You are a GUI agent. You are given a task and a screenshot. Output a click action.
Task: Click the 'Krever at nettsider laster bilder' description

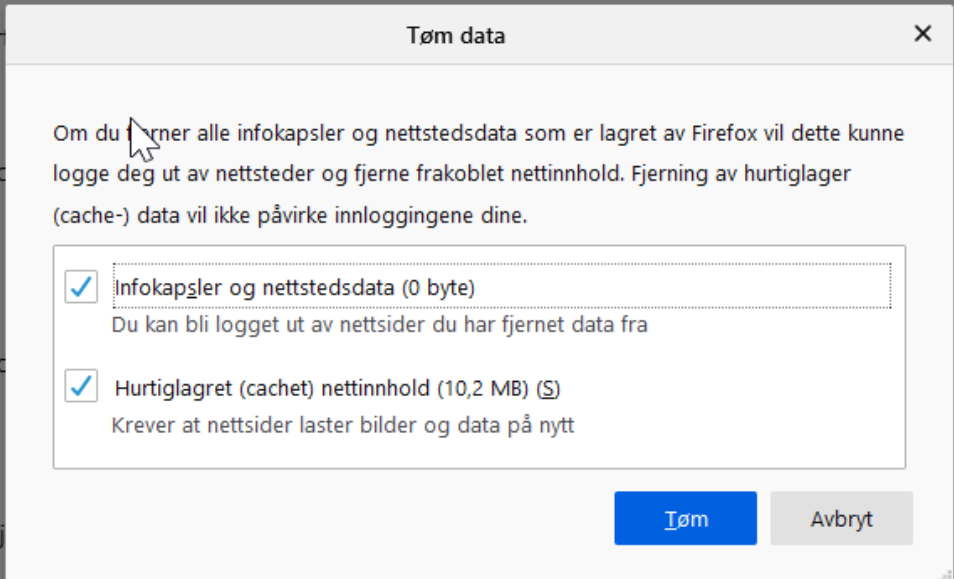click(343, 425)
